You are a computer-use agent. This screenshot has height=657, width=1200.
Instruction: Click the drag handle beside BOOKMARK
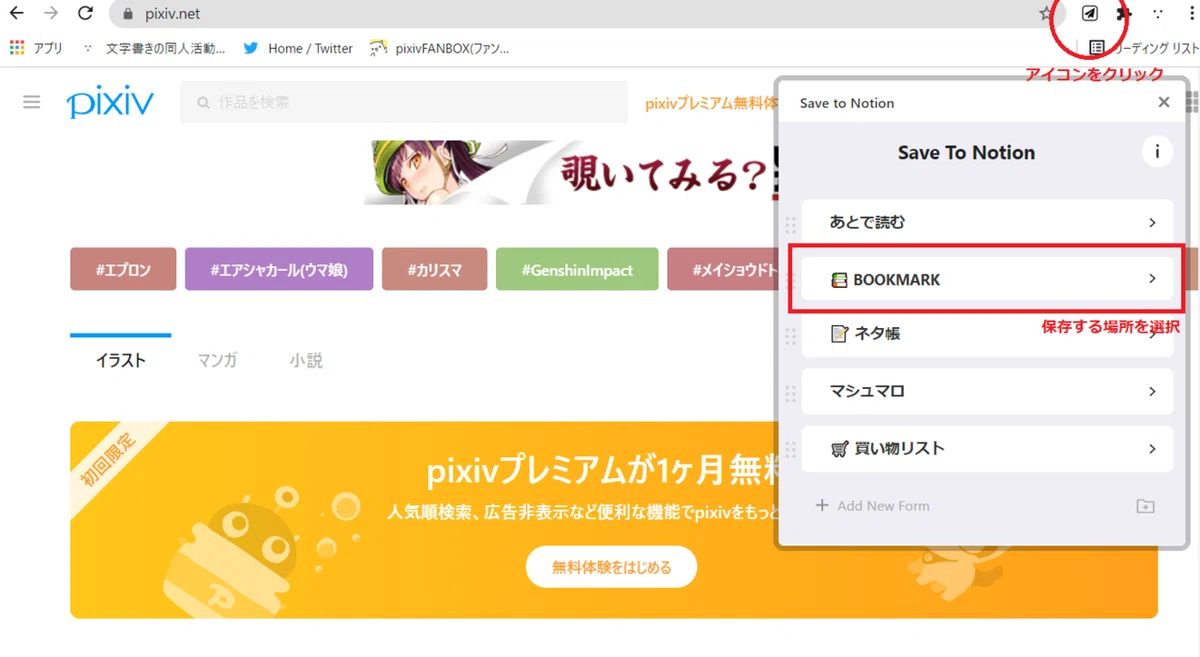[x=790, y=280]
